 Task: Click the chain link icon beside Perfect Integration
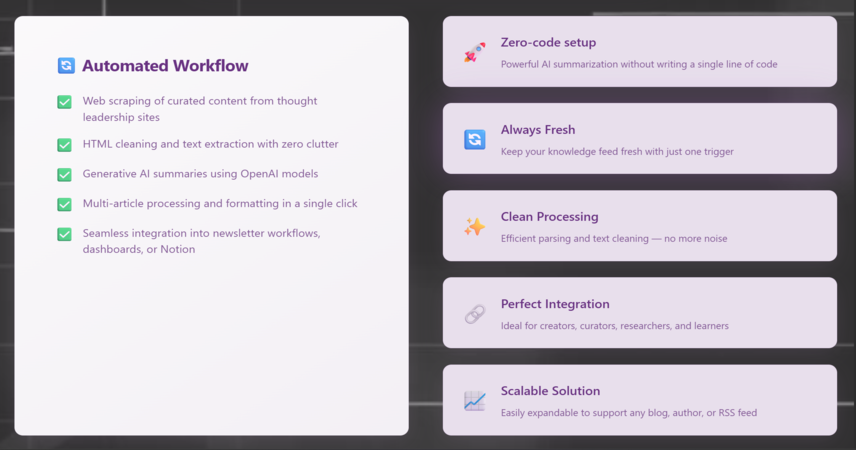click(x=474, y=313)
